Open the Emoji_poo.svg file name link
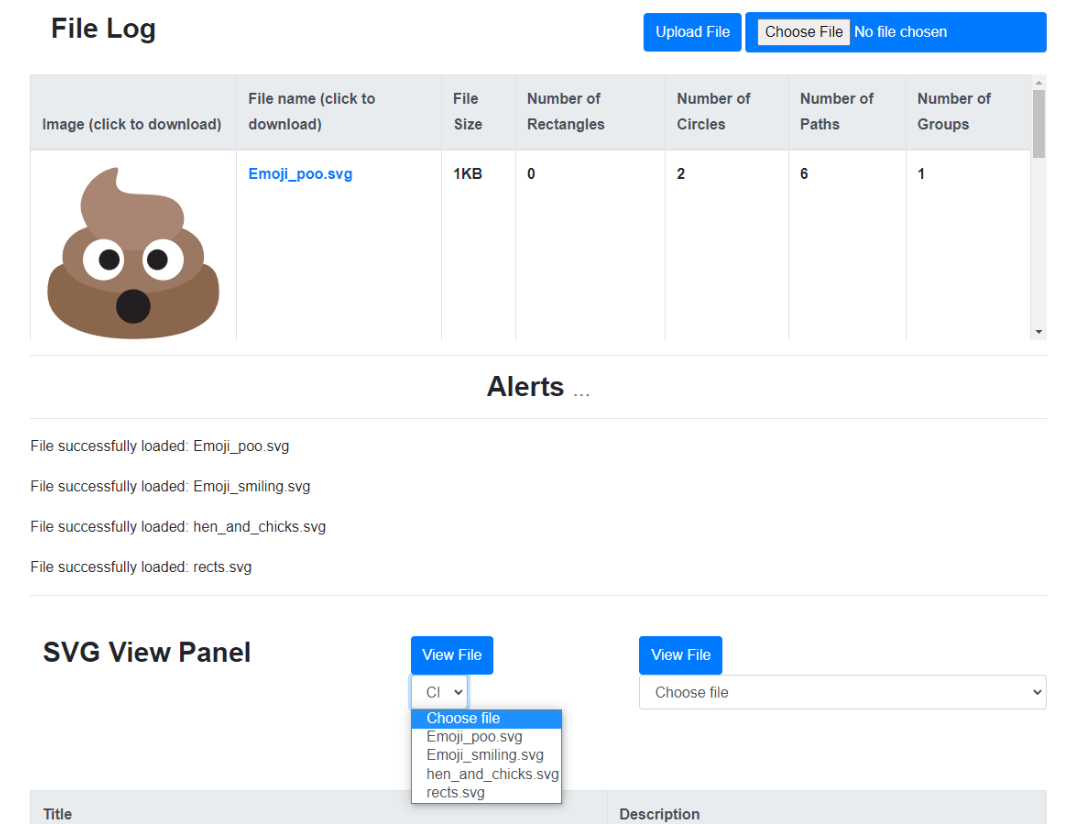Screen dimensions: 1089x824 tap(300, 174)
